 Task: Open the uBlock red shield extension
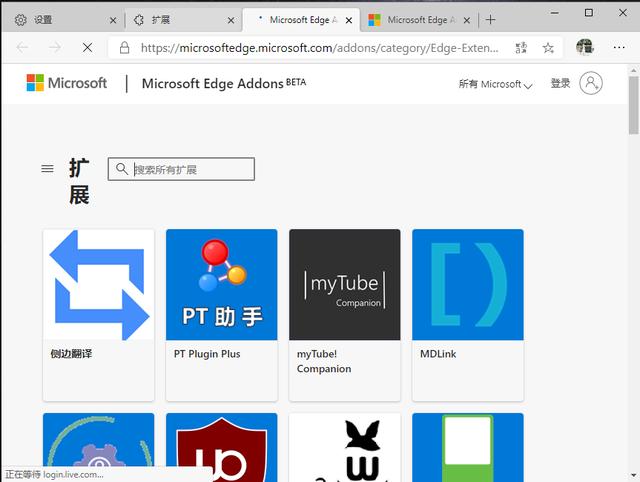coord(222,447)
